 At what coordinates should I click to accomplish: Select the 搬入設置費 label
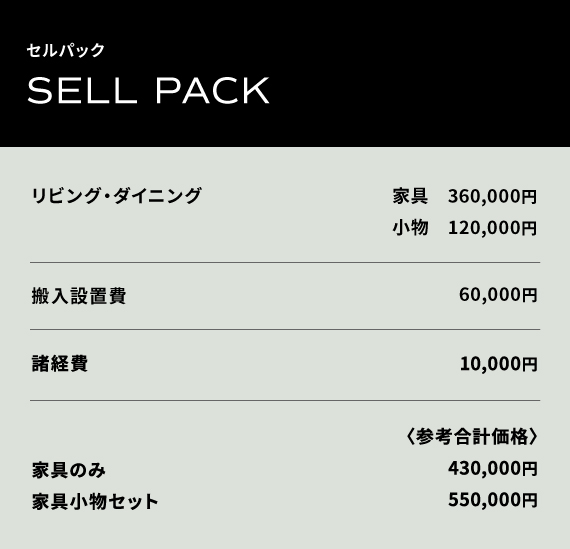pyautogui.click(x=79, y=296)
